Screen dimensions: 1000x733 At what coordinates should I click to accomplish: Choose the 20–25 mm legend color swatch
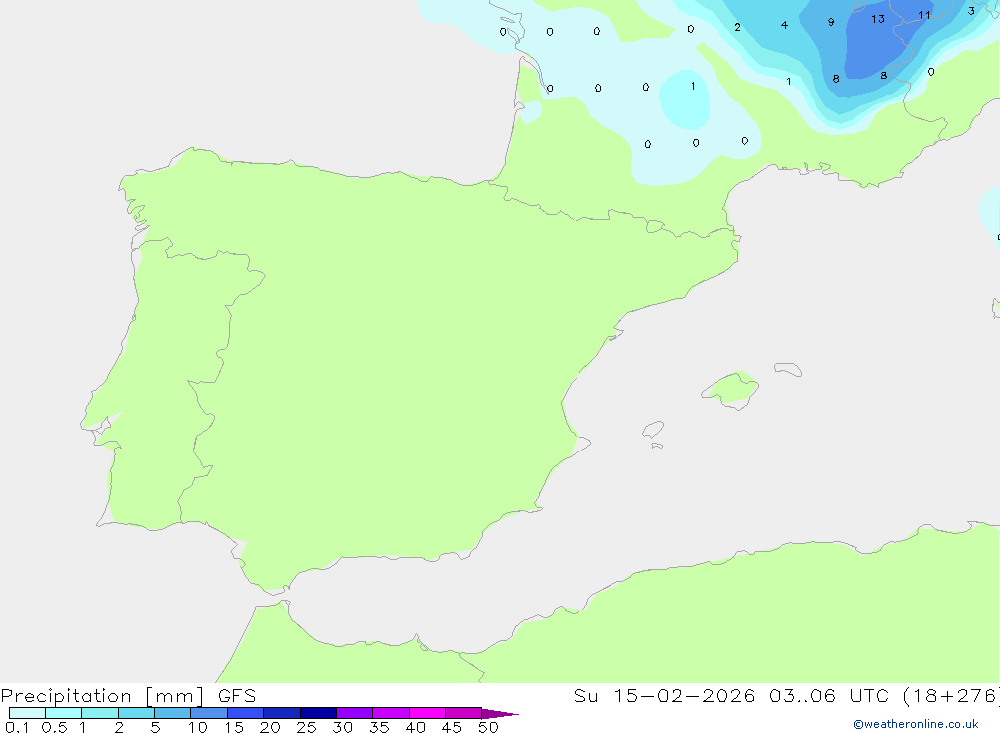(281, 713)
